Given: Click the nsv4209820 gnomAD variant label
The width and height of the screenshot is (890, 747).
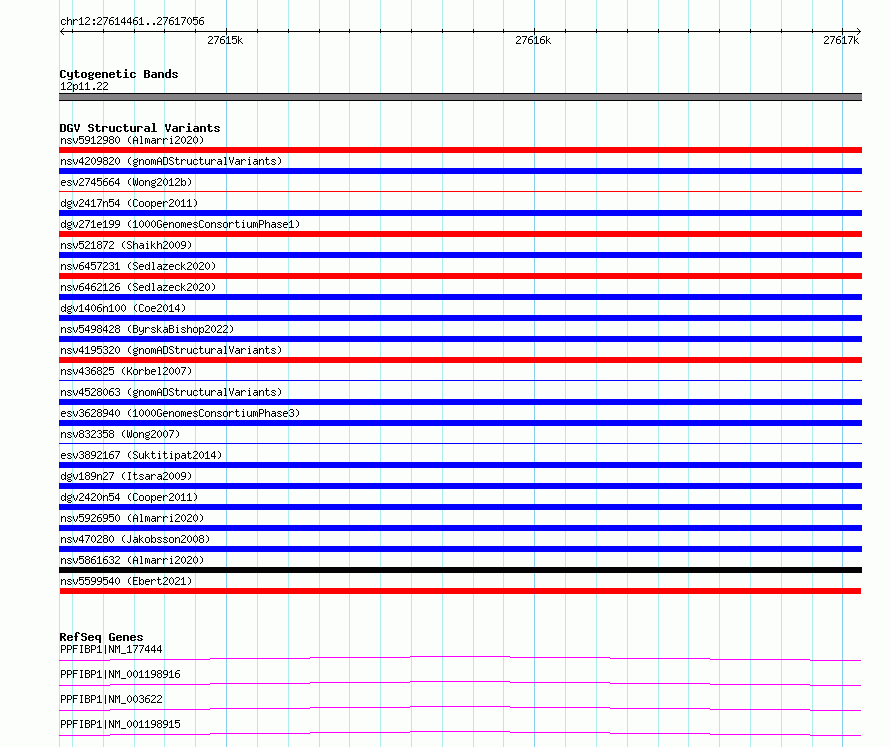Looking at the screenshot, I should click(171, 161).
